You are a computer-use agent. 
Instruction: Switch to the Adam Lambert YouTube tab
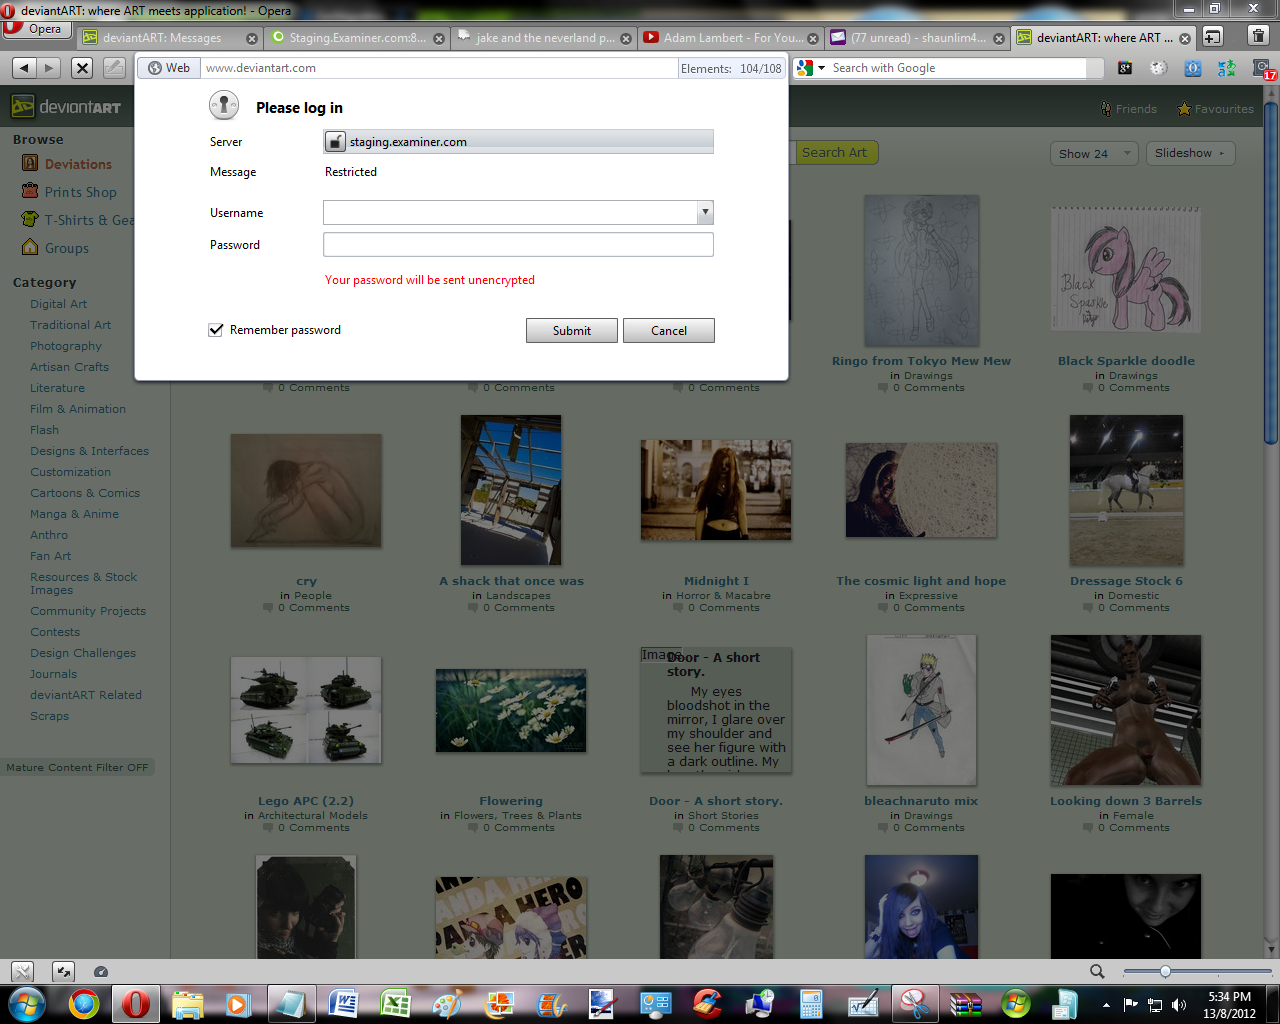click(731, 38)
